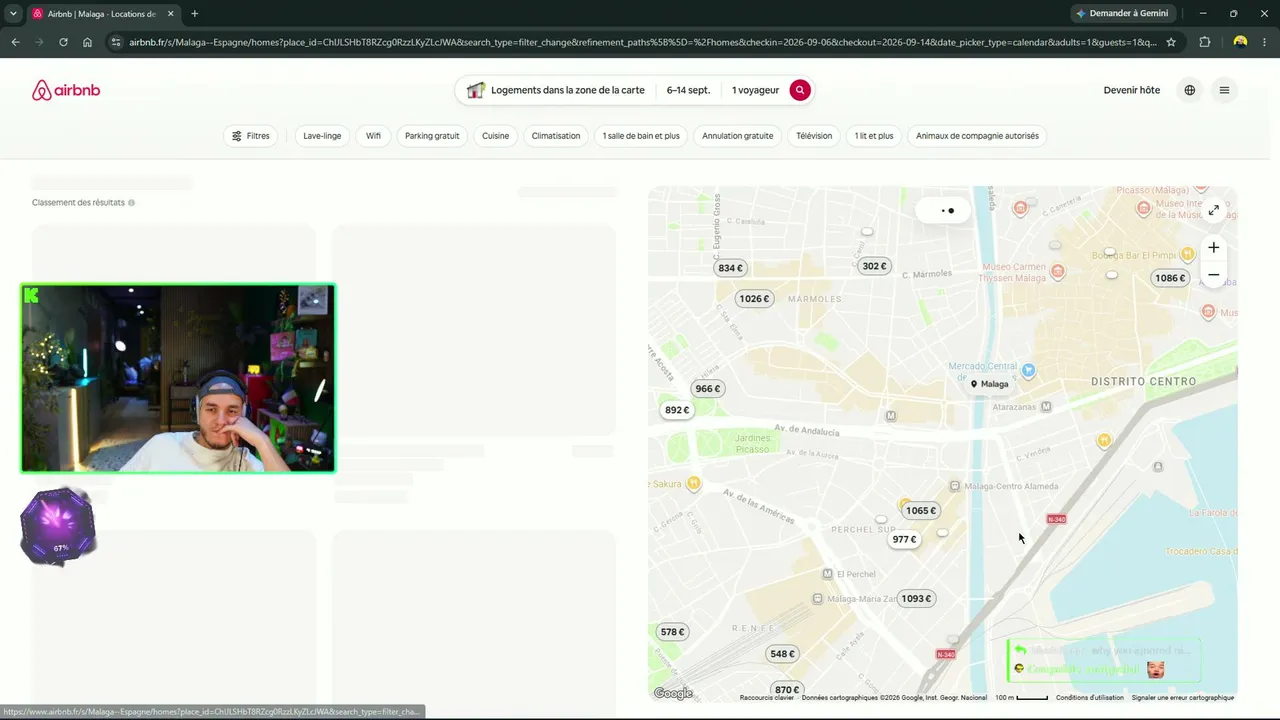
Task: Click the Devenir hôte link
Action: [1132, 90]
